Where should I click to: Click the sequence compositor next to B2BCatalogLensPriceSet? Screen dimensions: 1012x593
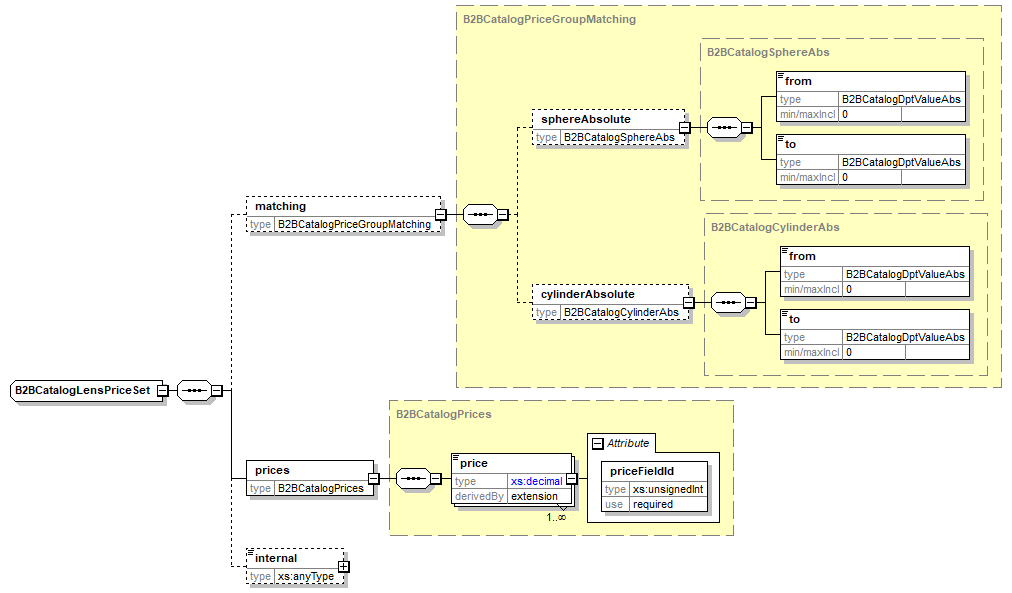pos(194,390)
